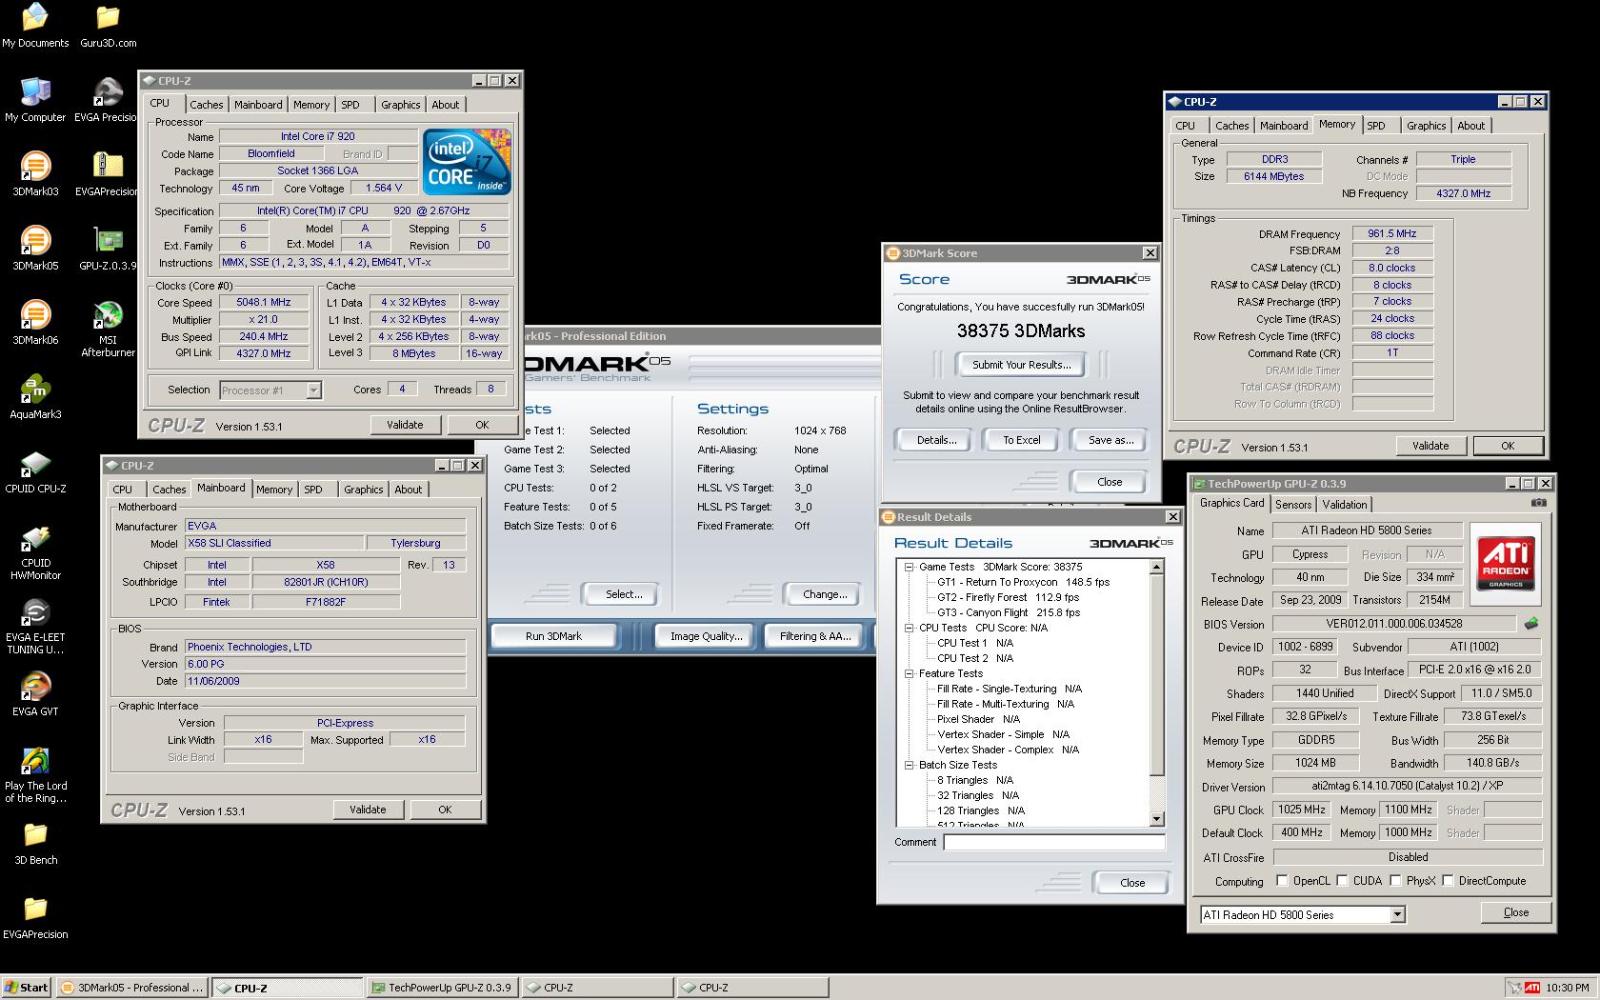Toggle the DirectCompute checkbox in GPU-Z

point(1447,881)
